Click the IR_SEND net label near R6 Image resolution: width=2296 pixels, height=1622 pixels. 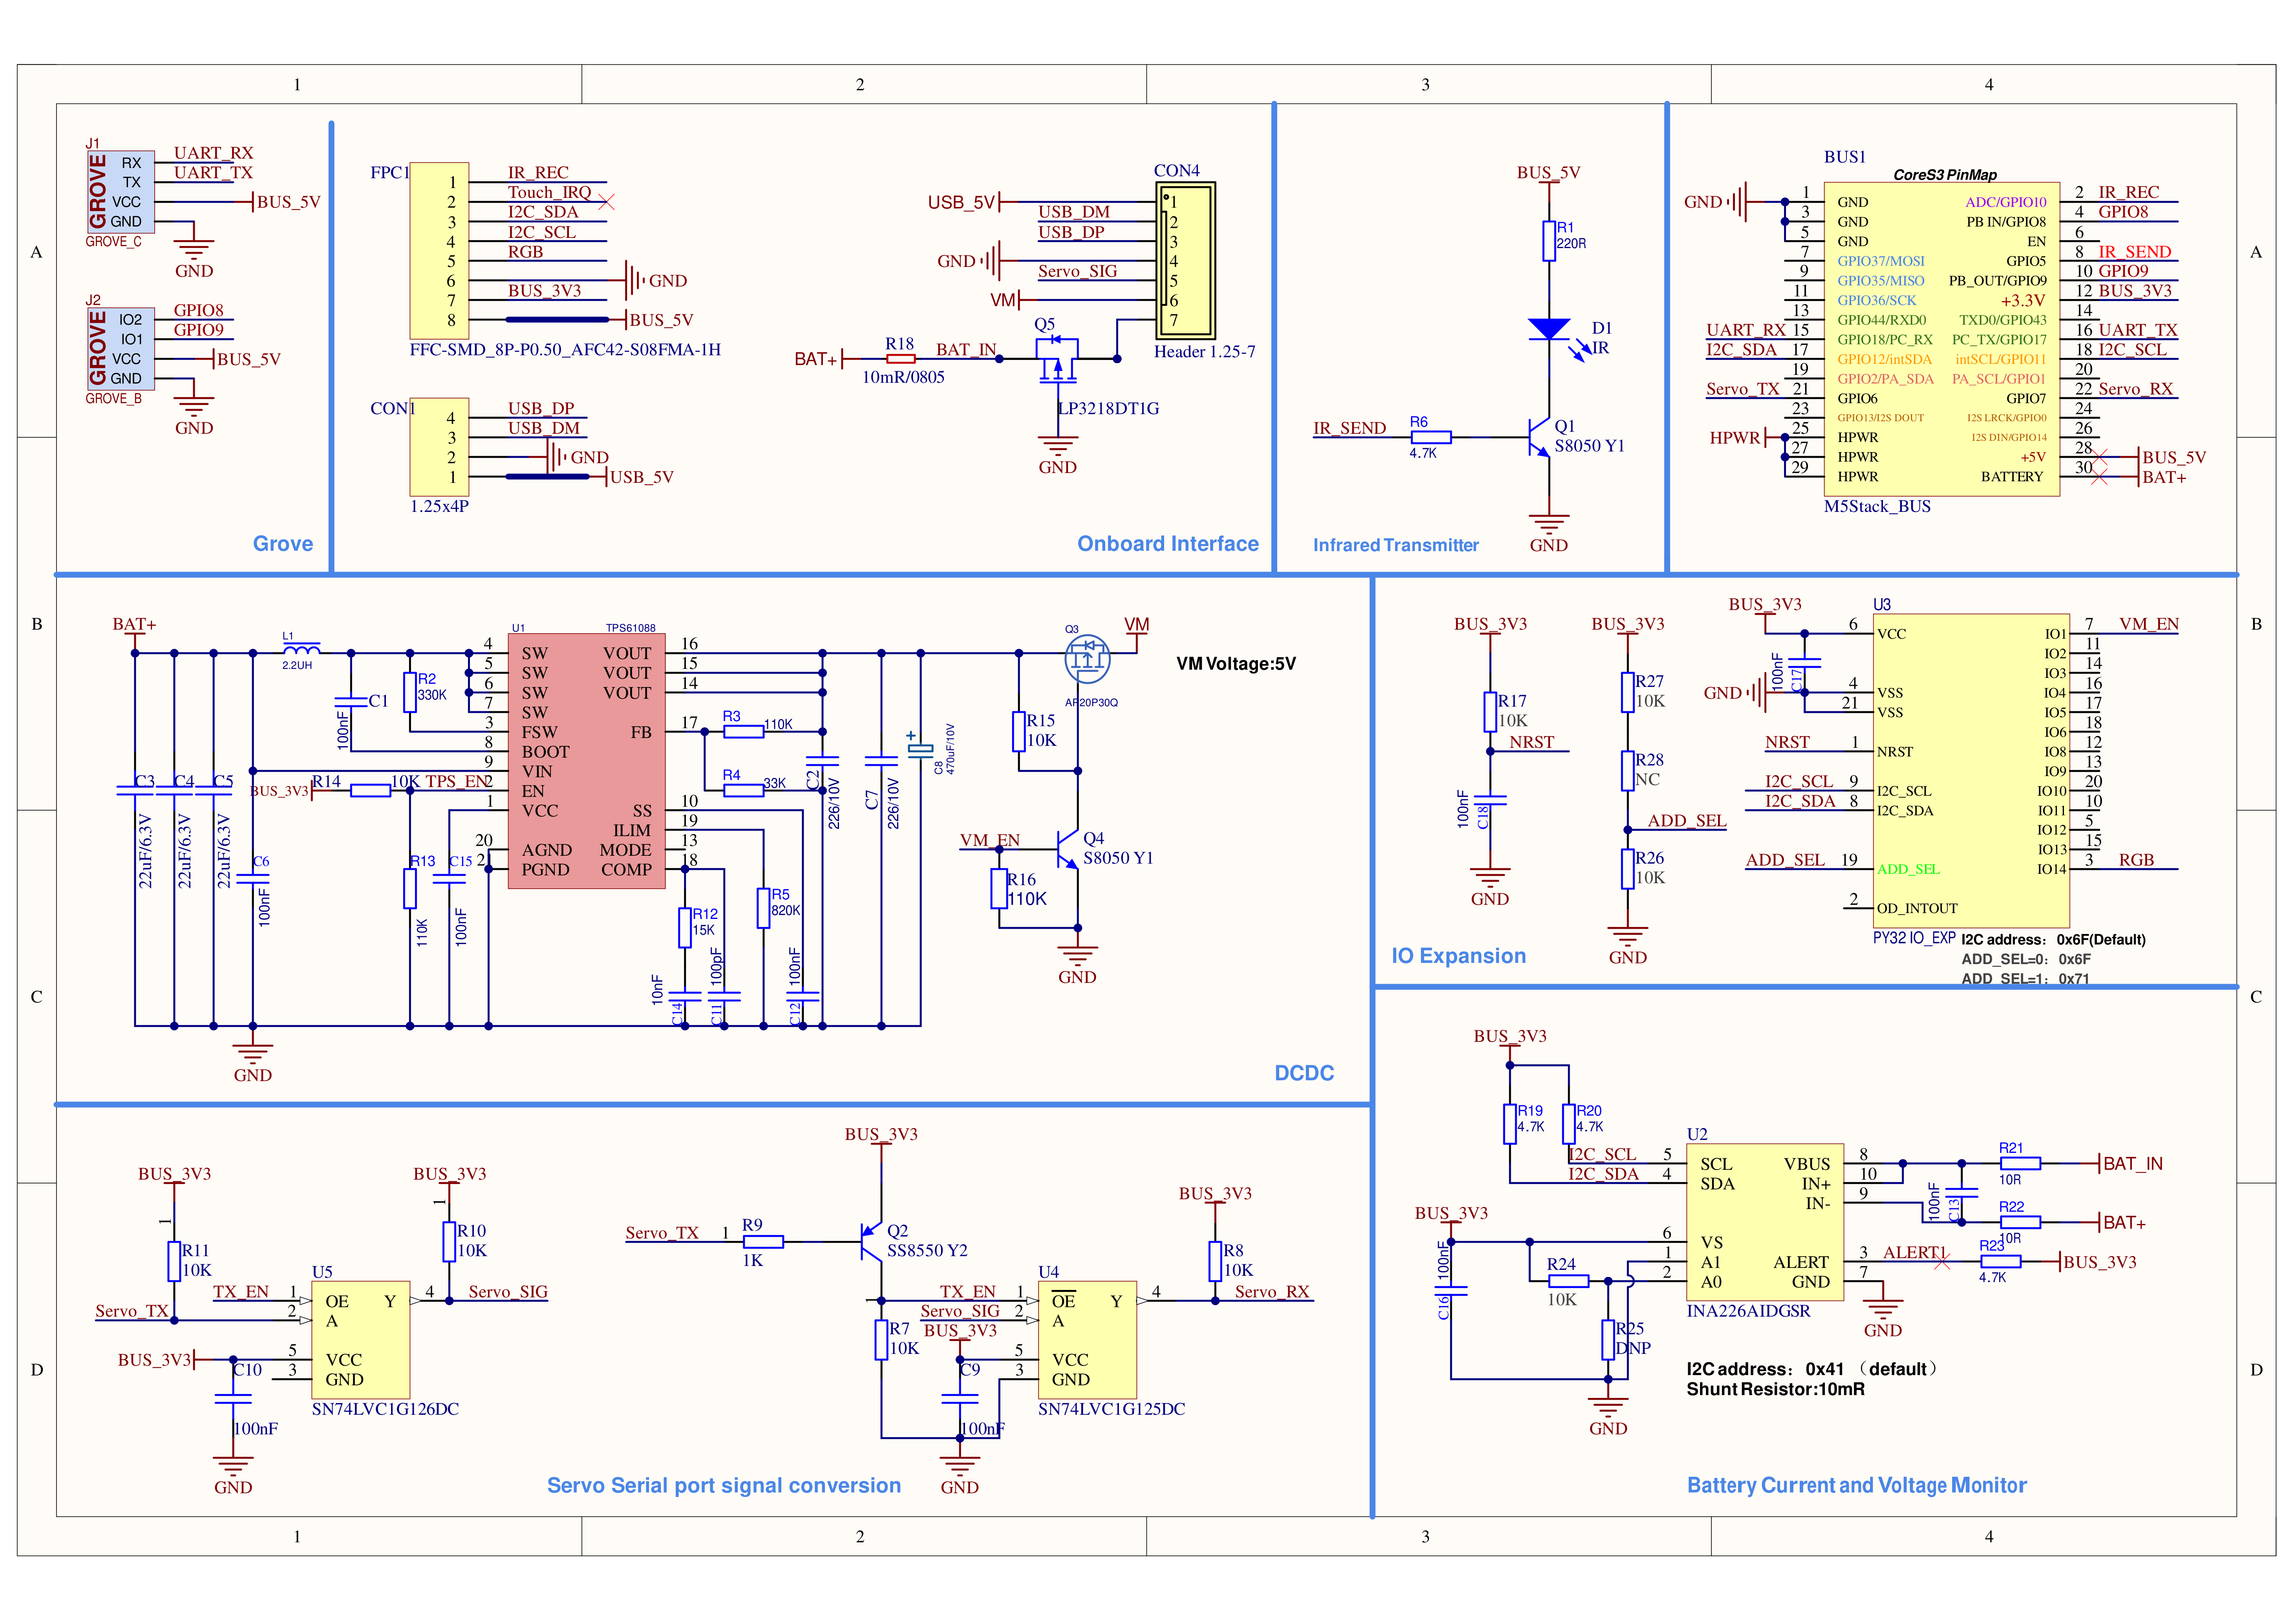coord(1349,428)
